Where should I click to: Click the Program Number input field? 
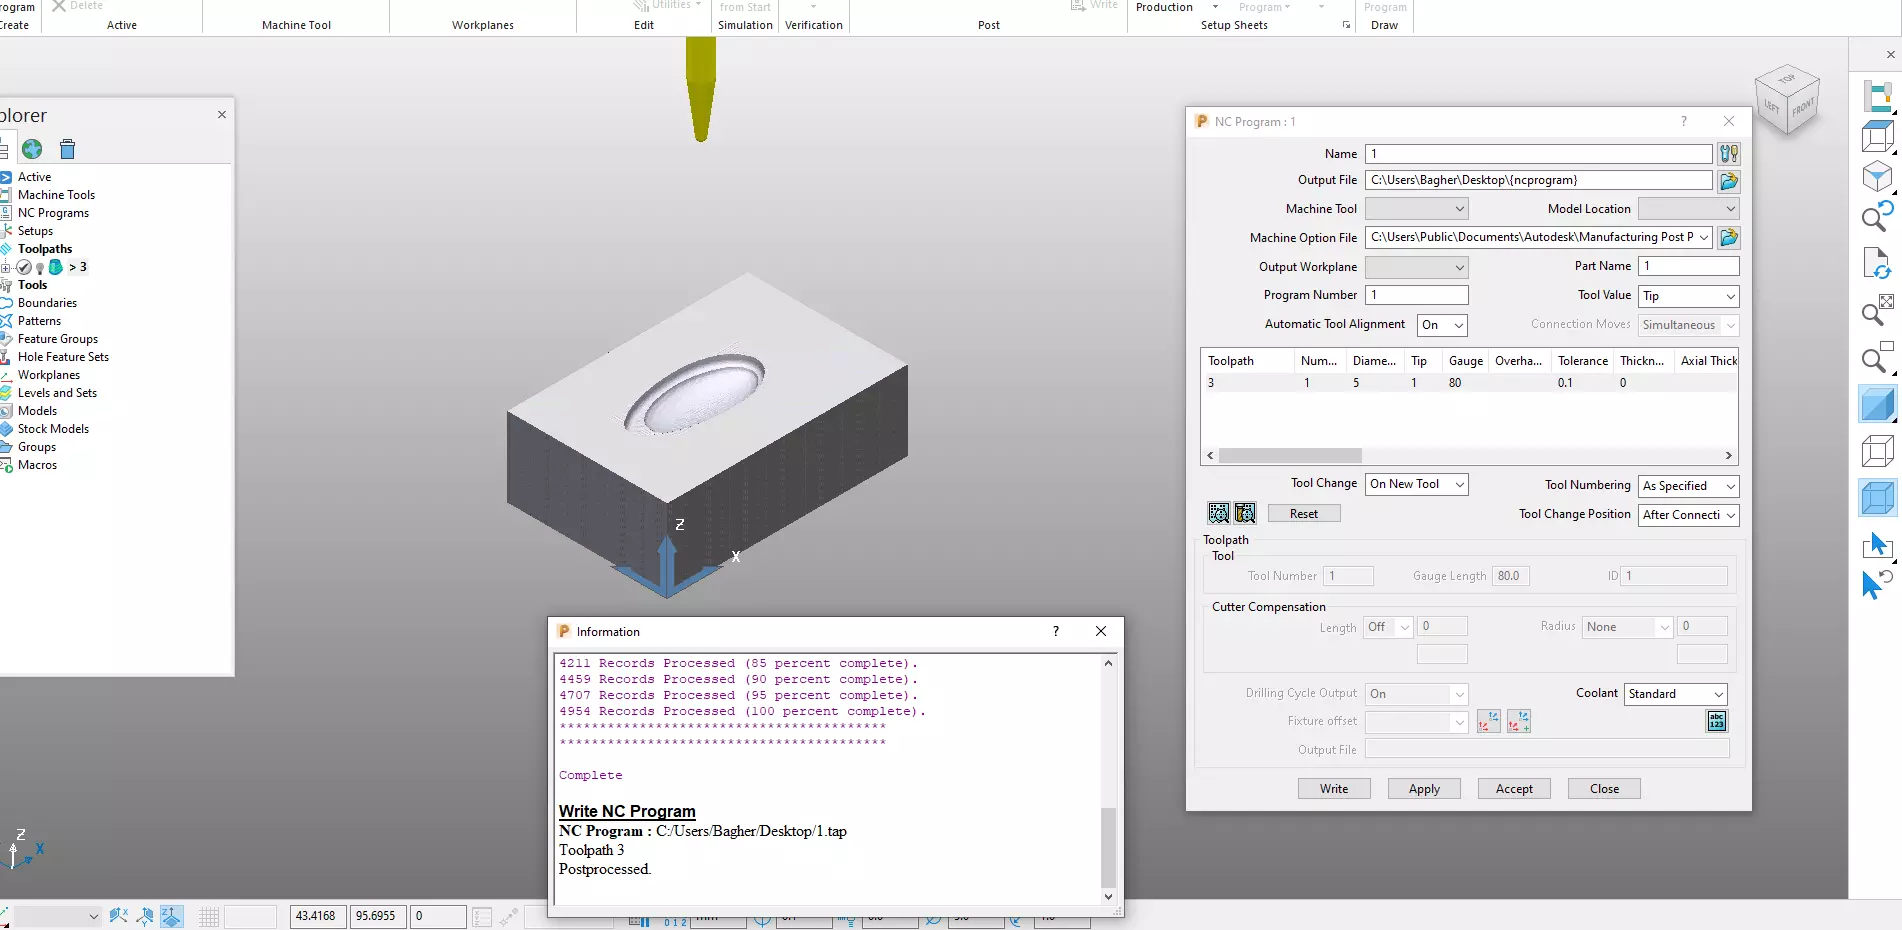pos(1417,295)
